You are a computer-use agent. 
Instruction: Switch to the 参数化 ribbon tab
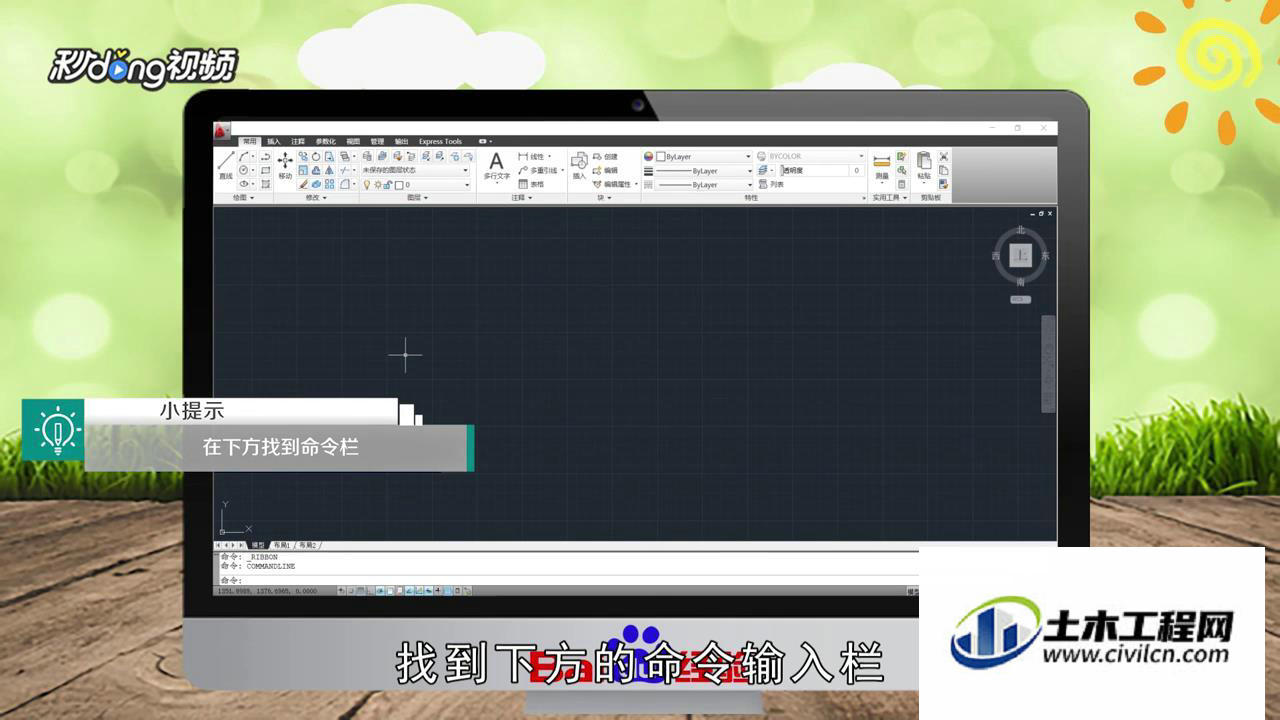click(x=326, y=141)
